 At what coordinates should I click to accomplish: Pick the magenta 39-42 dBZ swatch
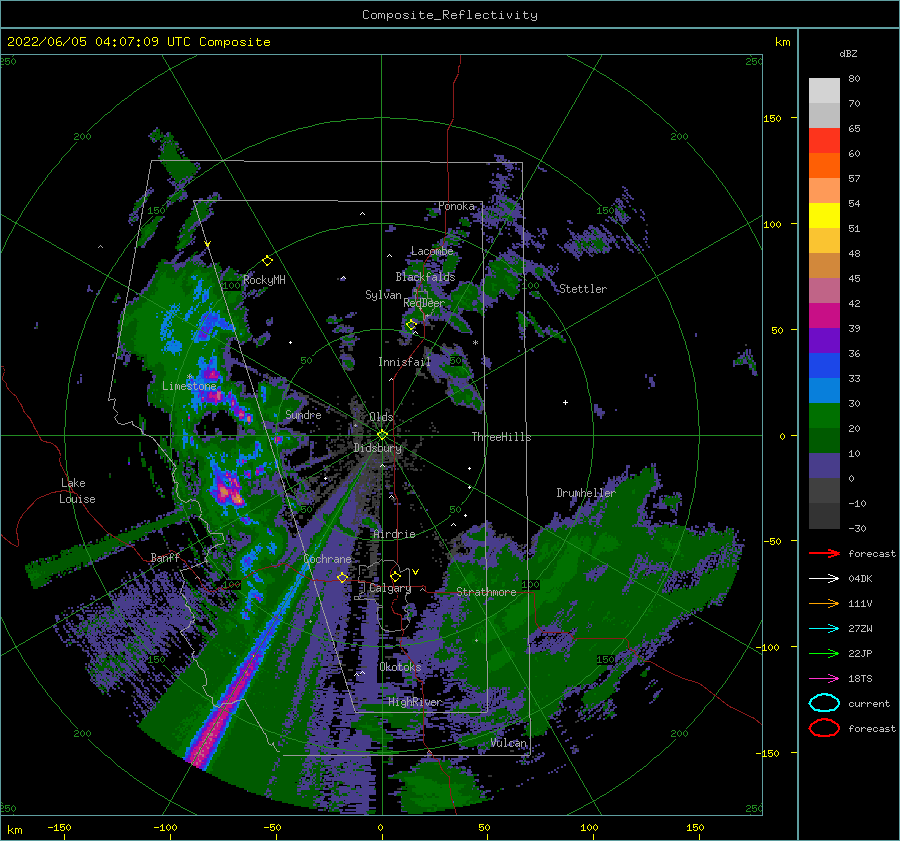pyautogui.click(x=824, y=315)
